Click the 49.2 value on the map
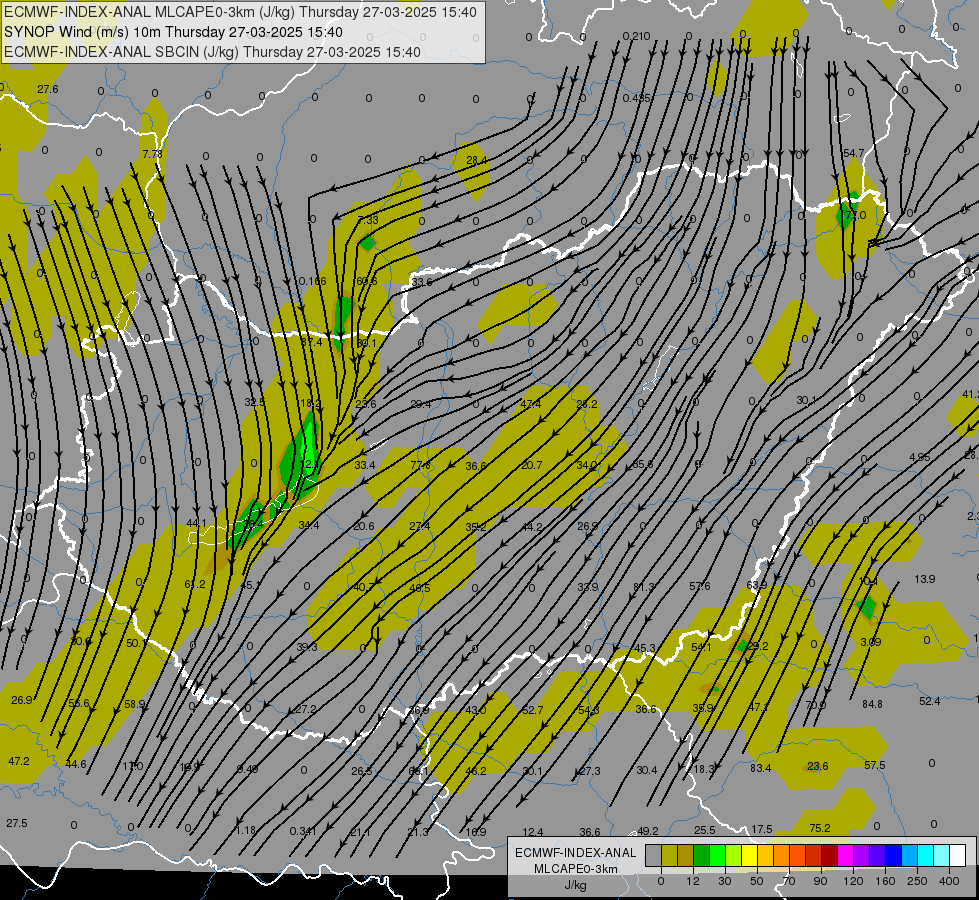Screen dimensions: 979x900 click(x=648, y=831)
